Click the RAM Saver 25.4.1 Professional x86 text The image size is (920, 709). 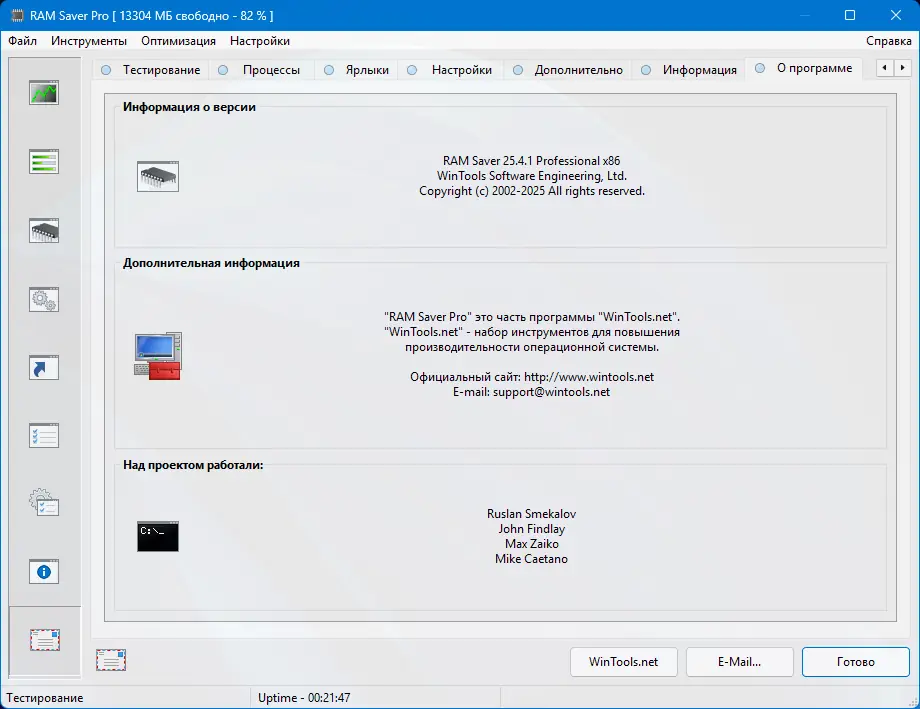click(532, 161)
